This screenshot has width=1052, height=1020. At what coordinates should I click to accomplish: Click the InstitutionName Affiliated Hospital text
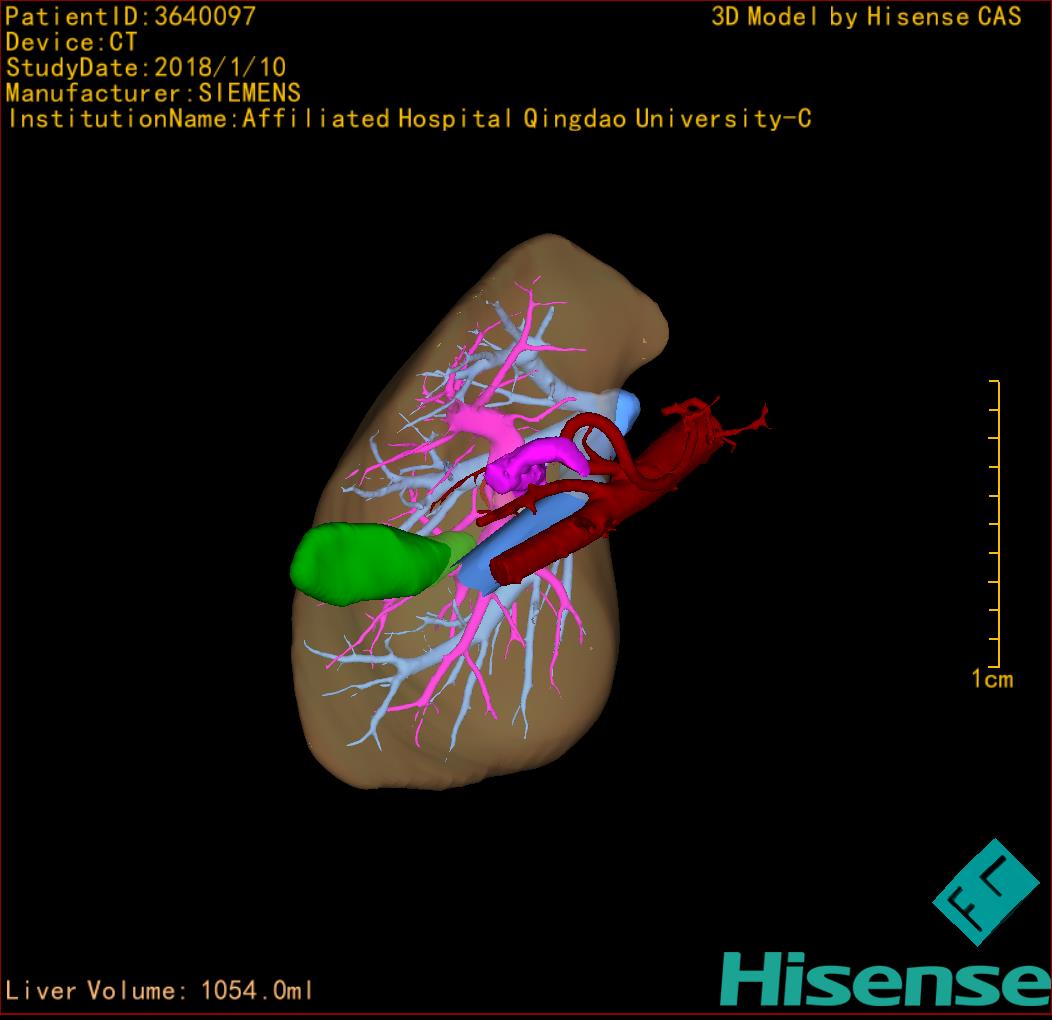pos(409,119)
